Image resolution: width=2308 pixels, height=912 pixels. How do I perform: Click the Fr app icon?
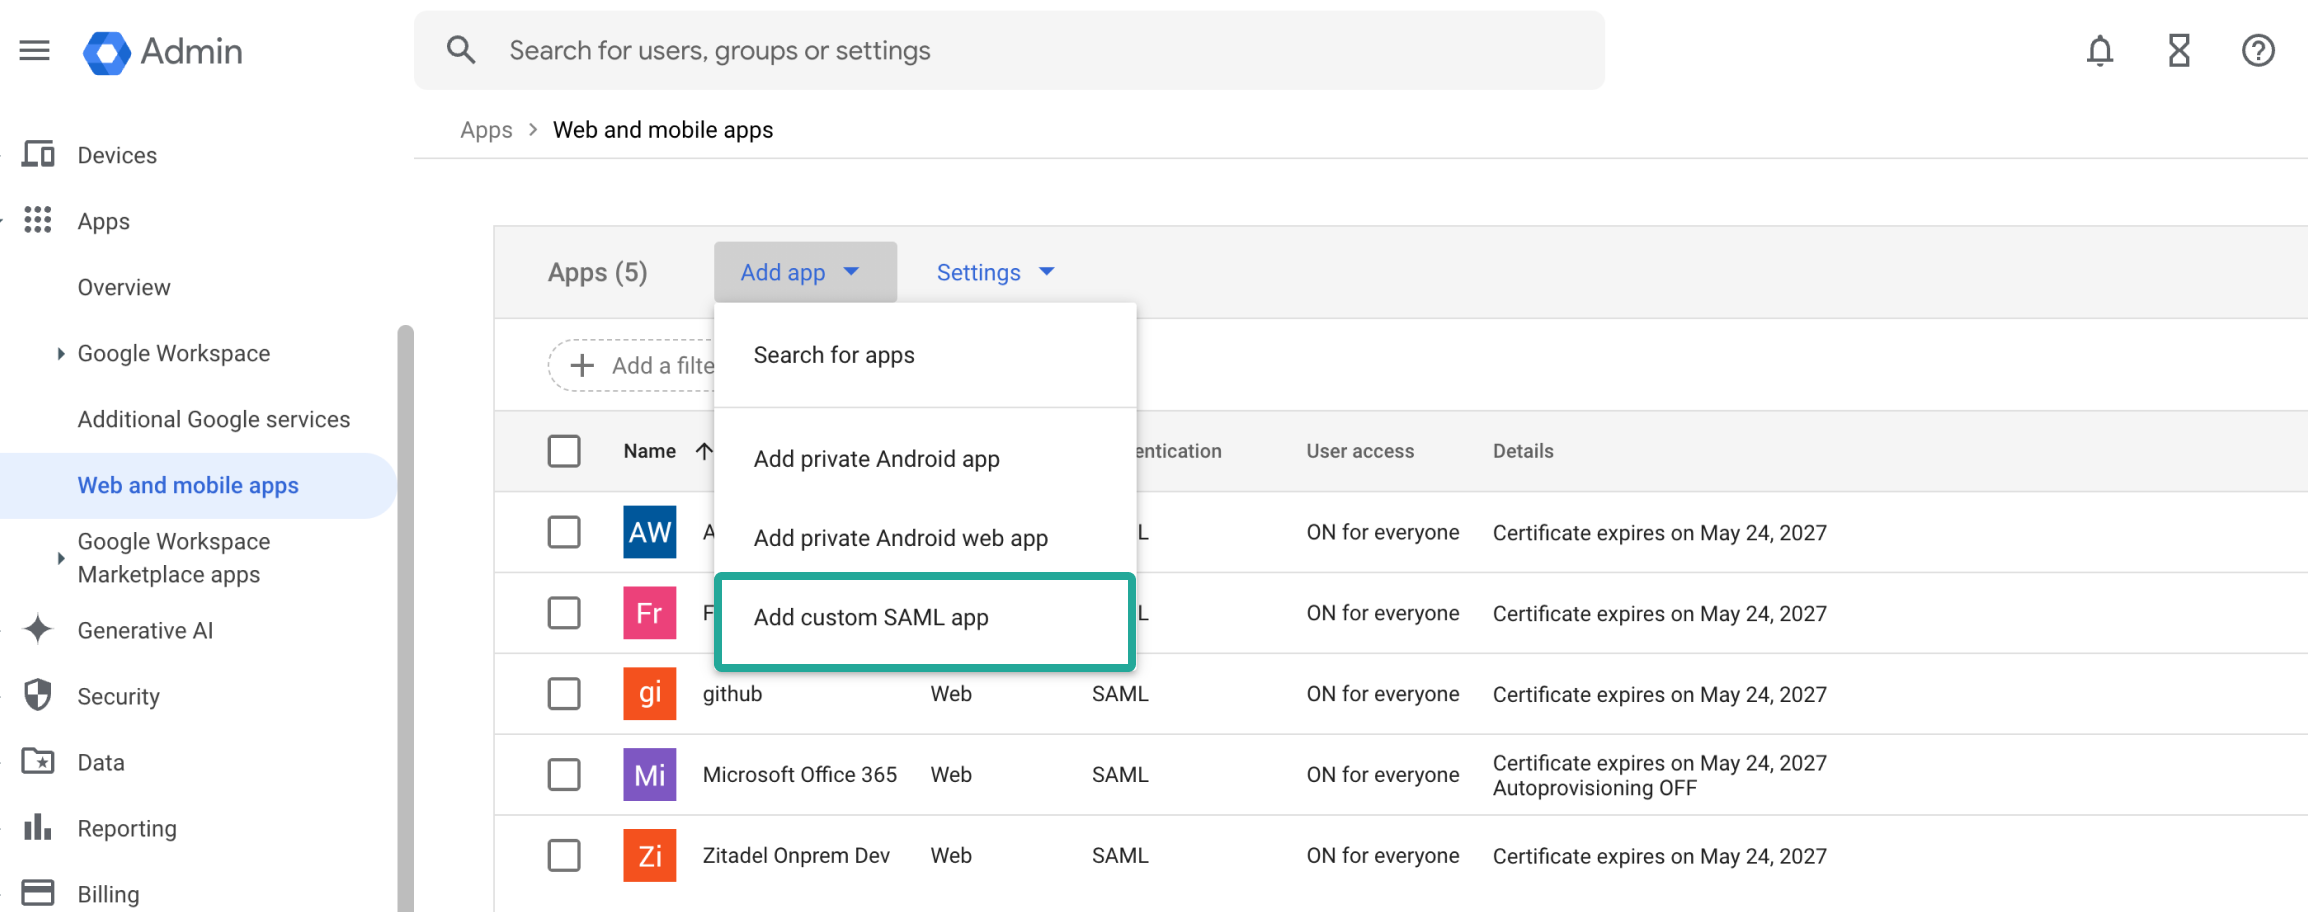(649, 613)
